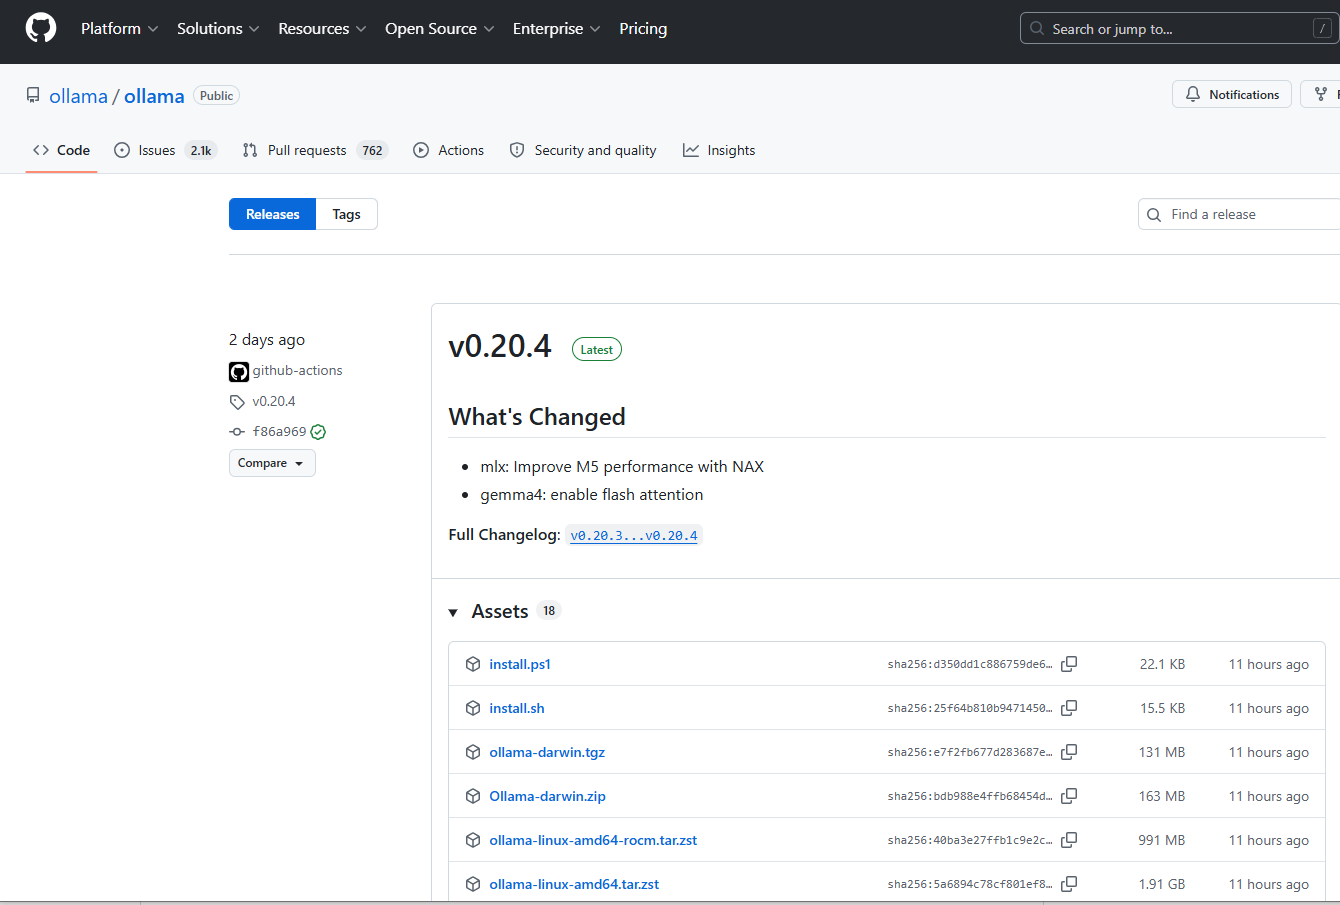Download ollama-linux-amd64.tar.zst

pos(574,884)
